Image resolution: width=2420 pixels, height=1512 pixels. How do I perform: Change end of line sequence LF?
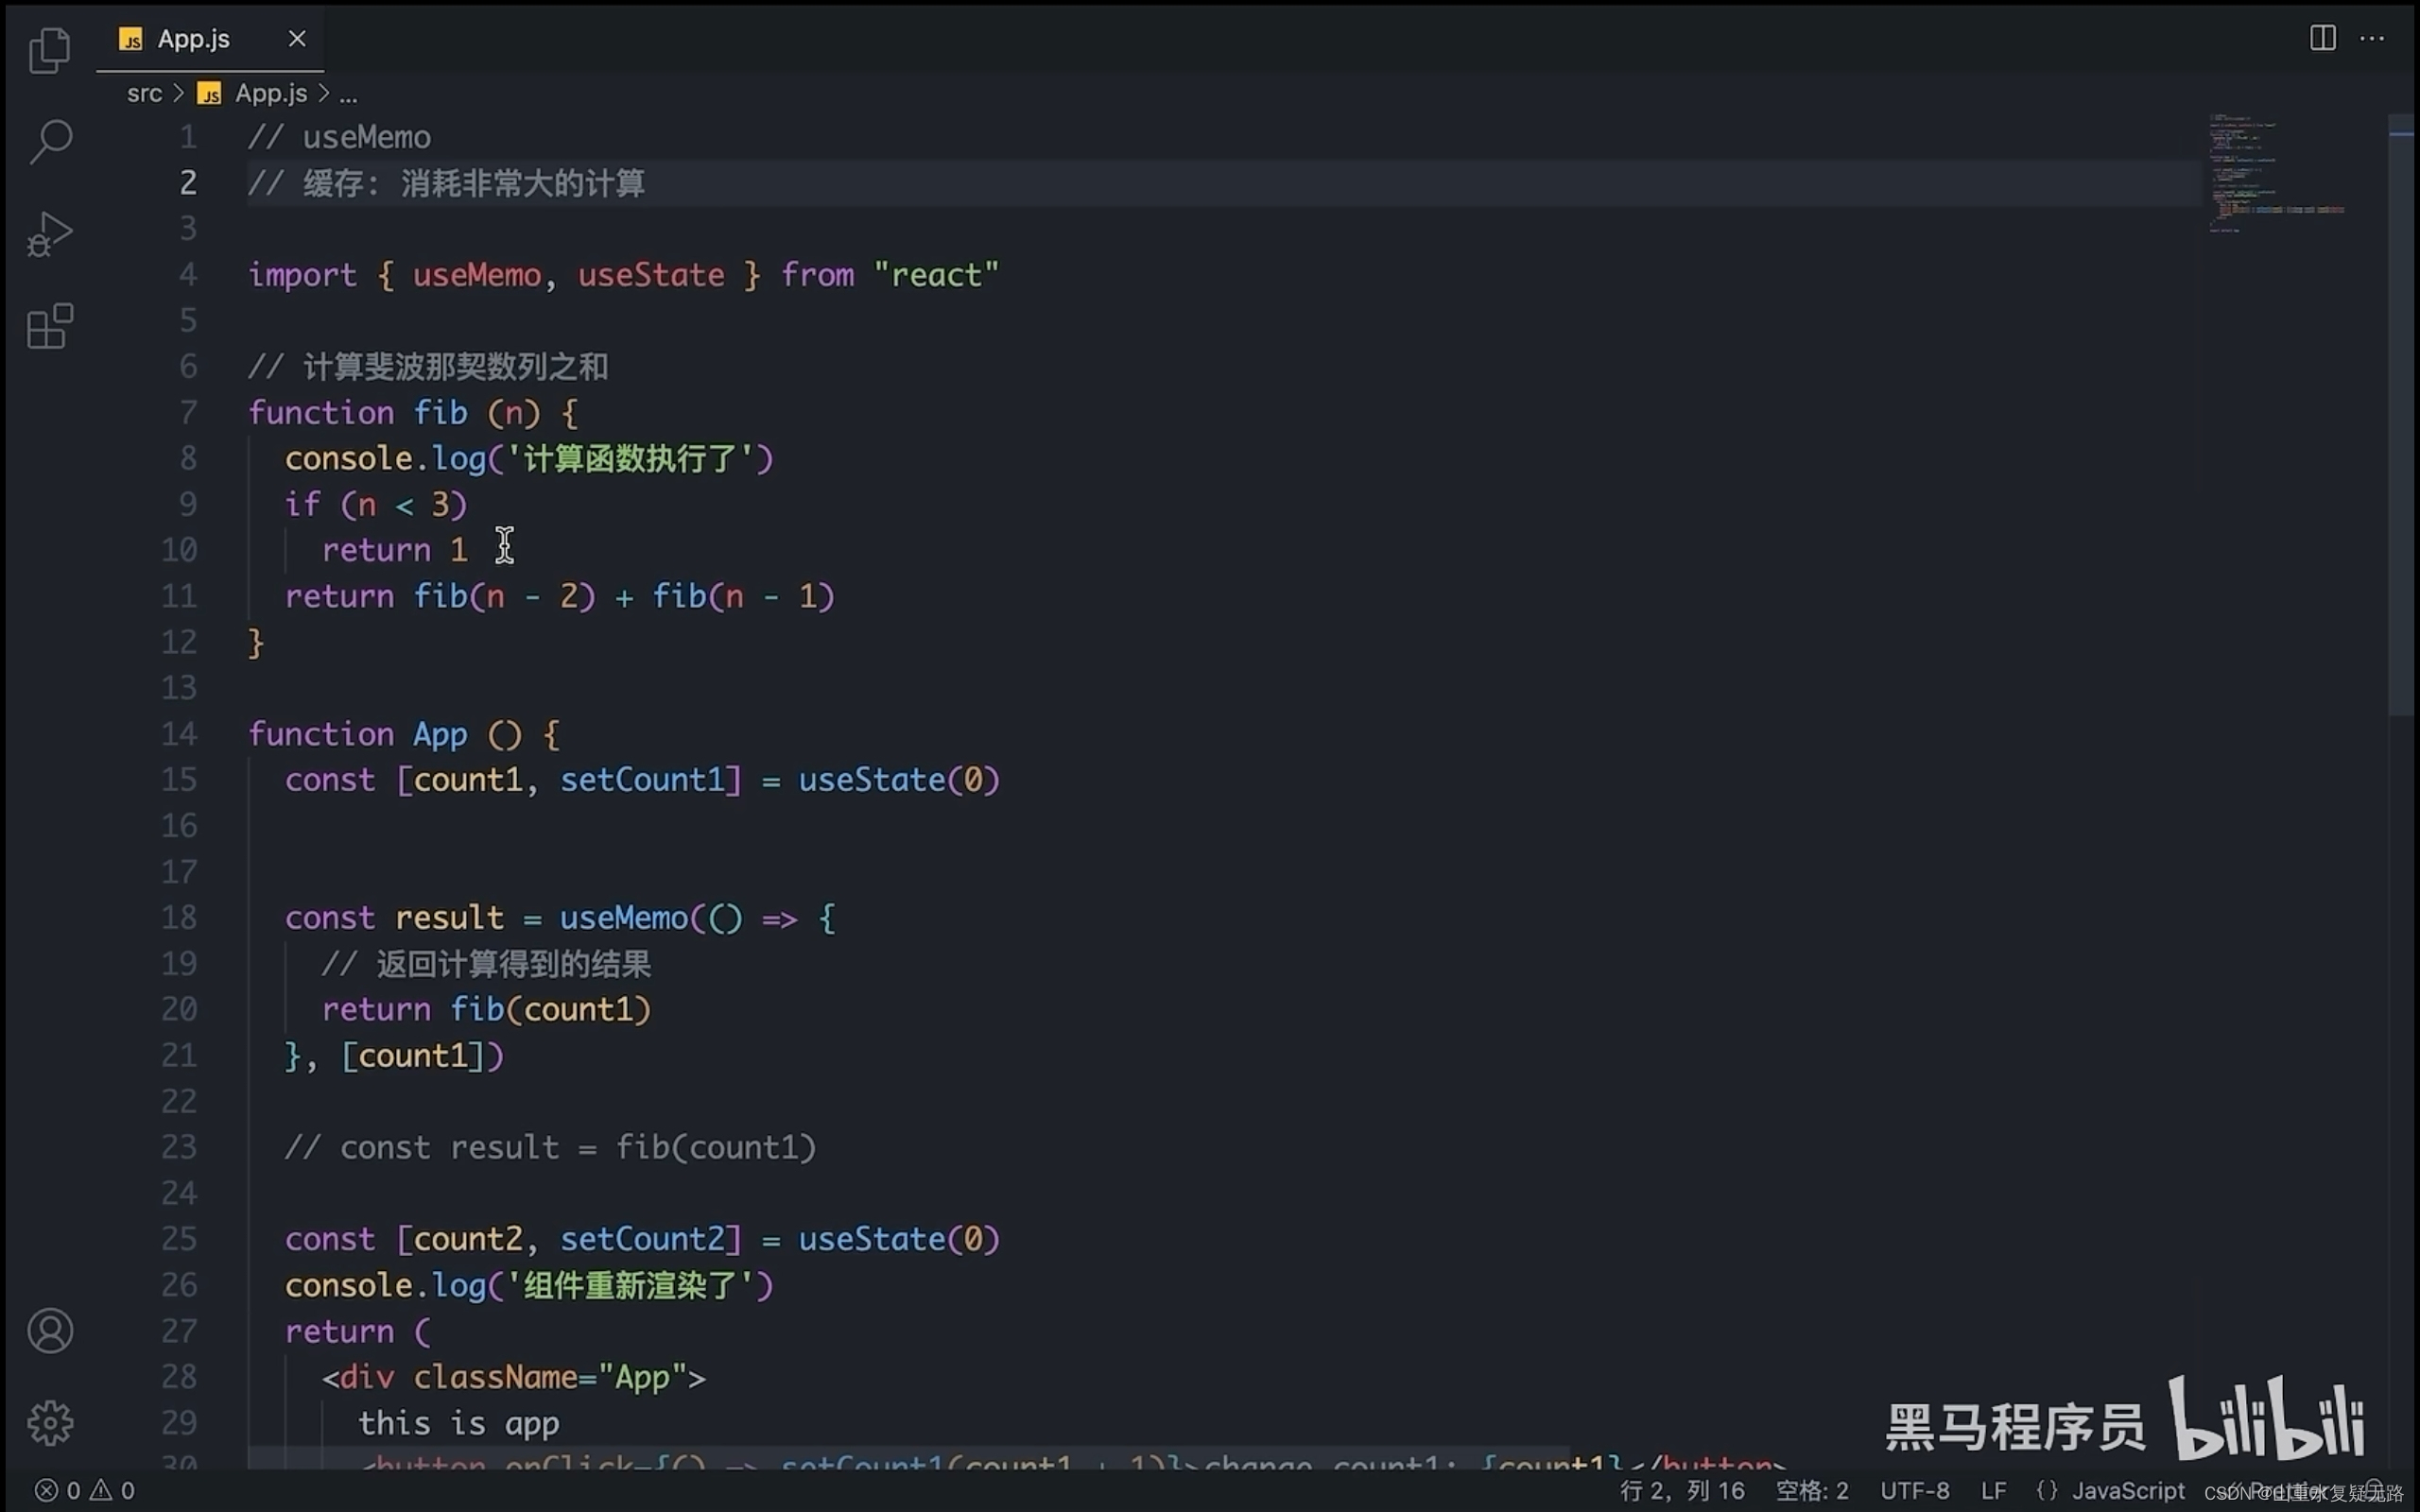pos(1993,1490)
